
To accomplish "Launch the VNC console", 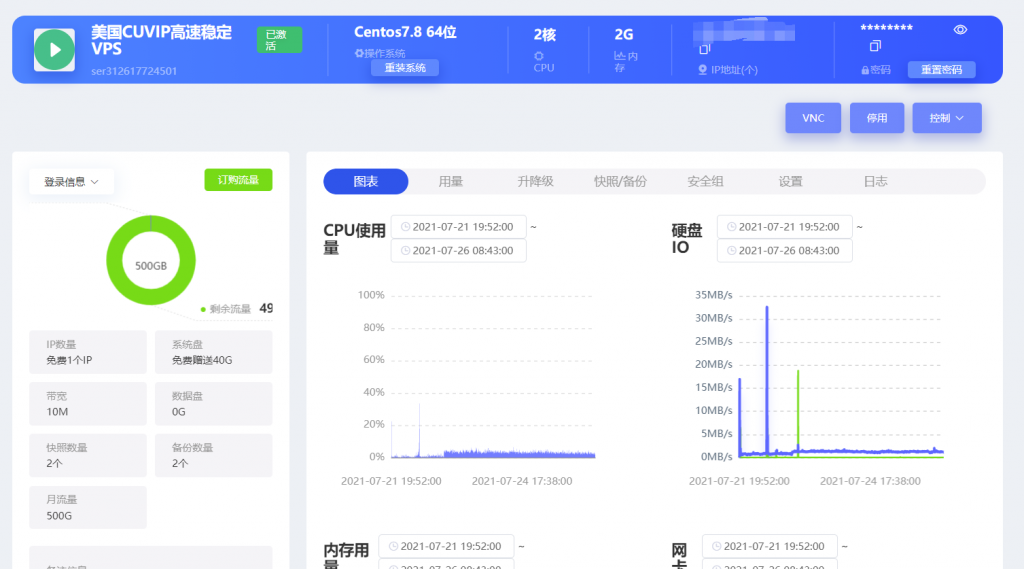I will click(x=813, y=118).
